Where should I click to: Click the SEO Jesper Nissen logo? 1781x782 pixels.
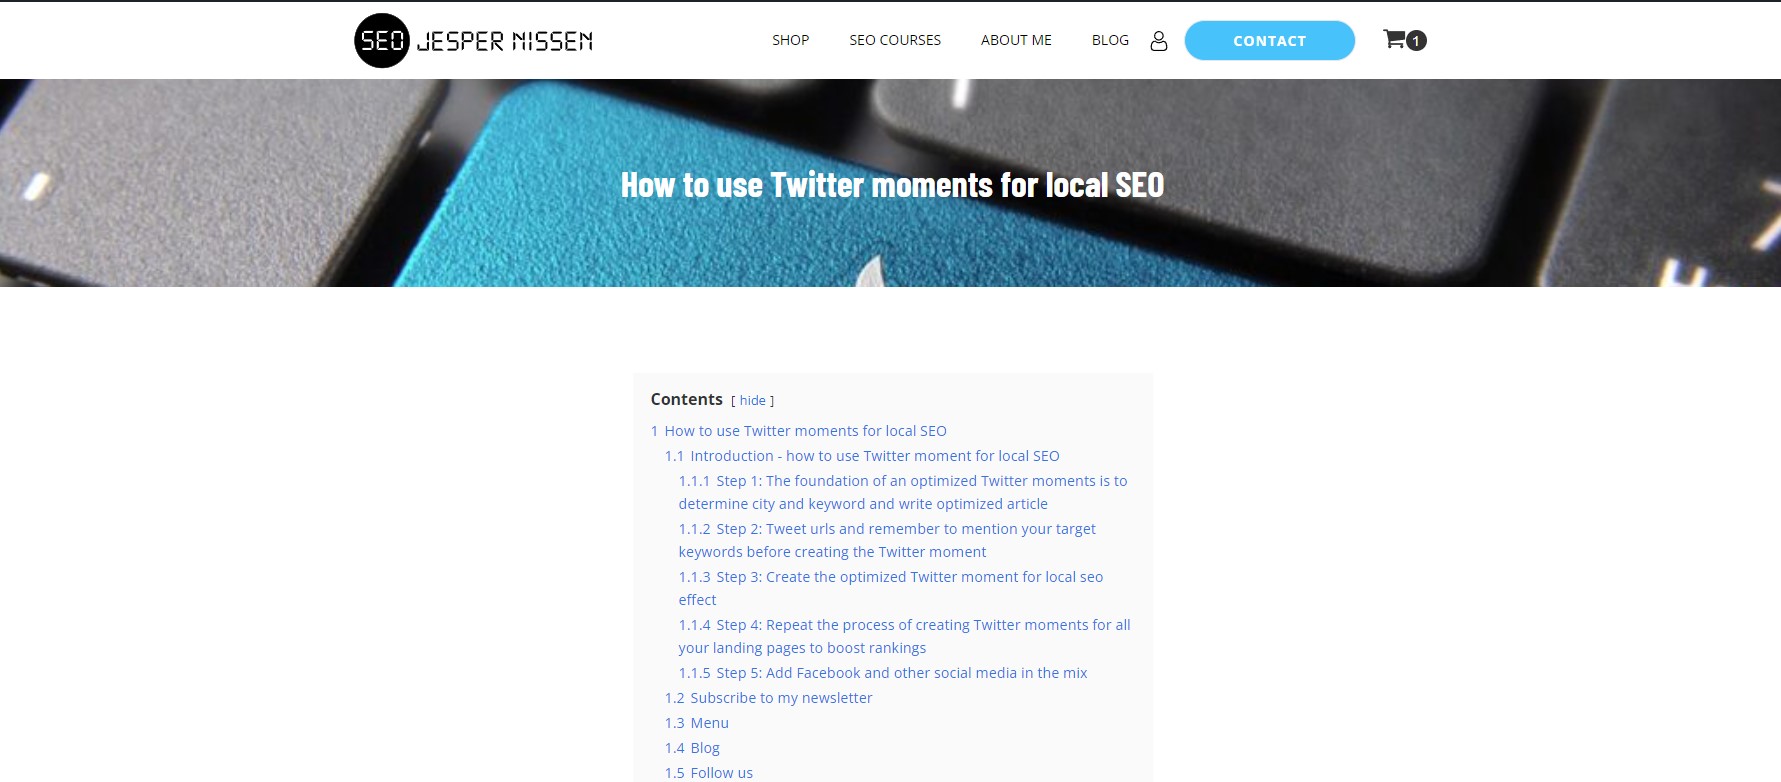474,41
